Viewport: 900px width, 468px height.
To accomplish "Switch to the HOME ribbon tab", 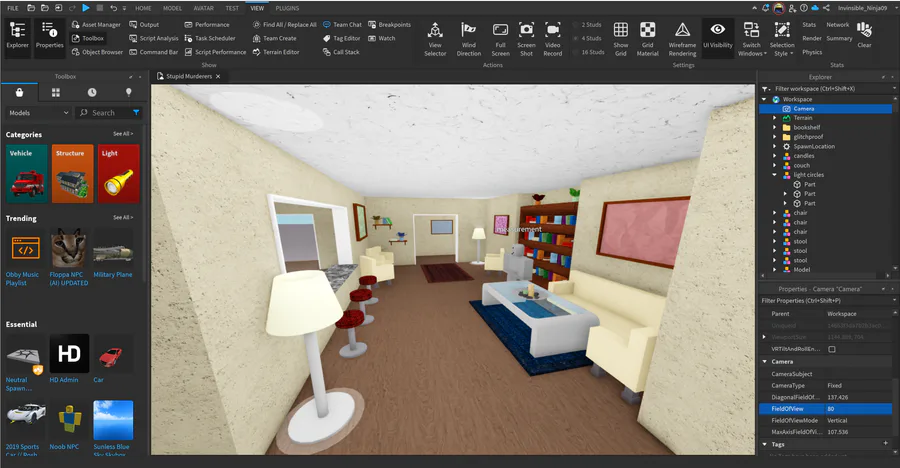I will [x=143, y=8].
